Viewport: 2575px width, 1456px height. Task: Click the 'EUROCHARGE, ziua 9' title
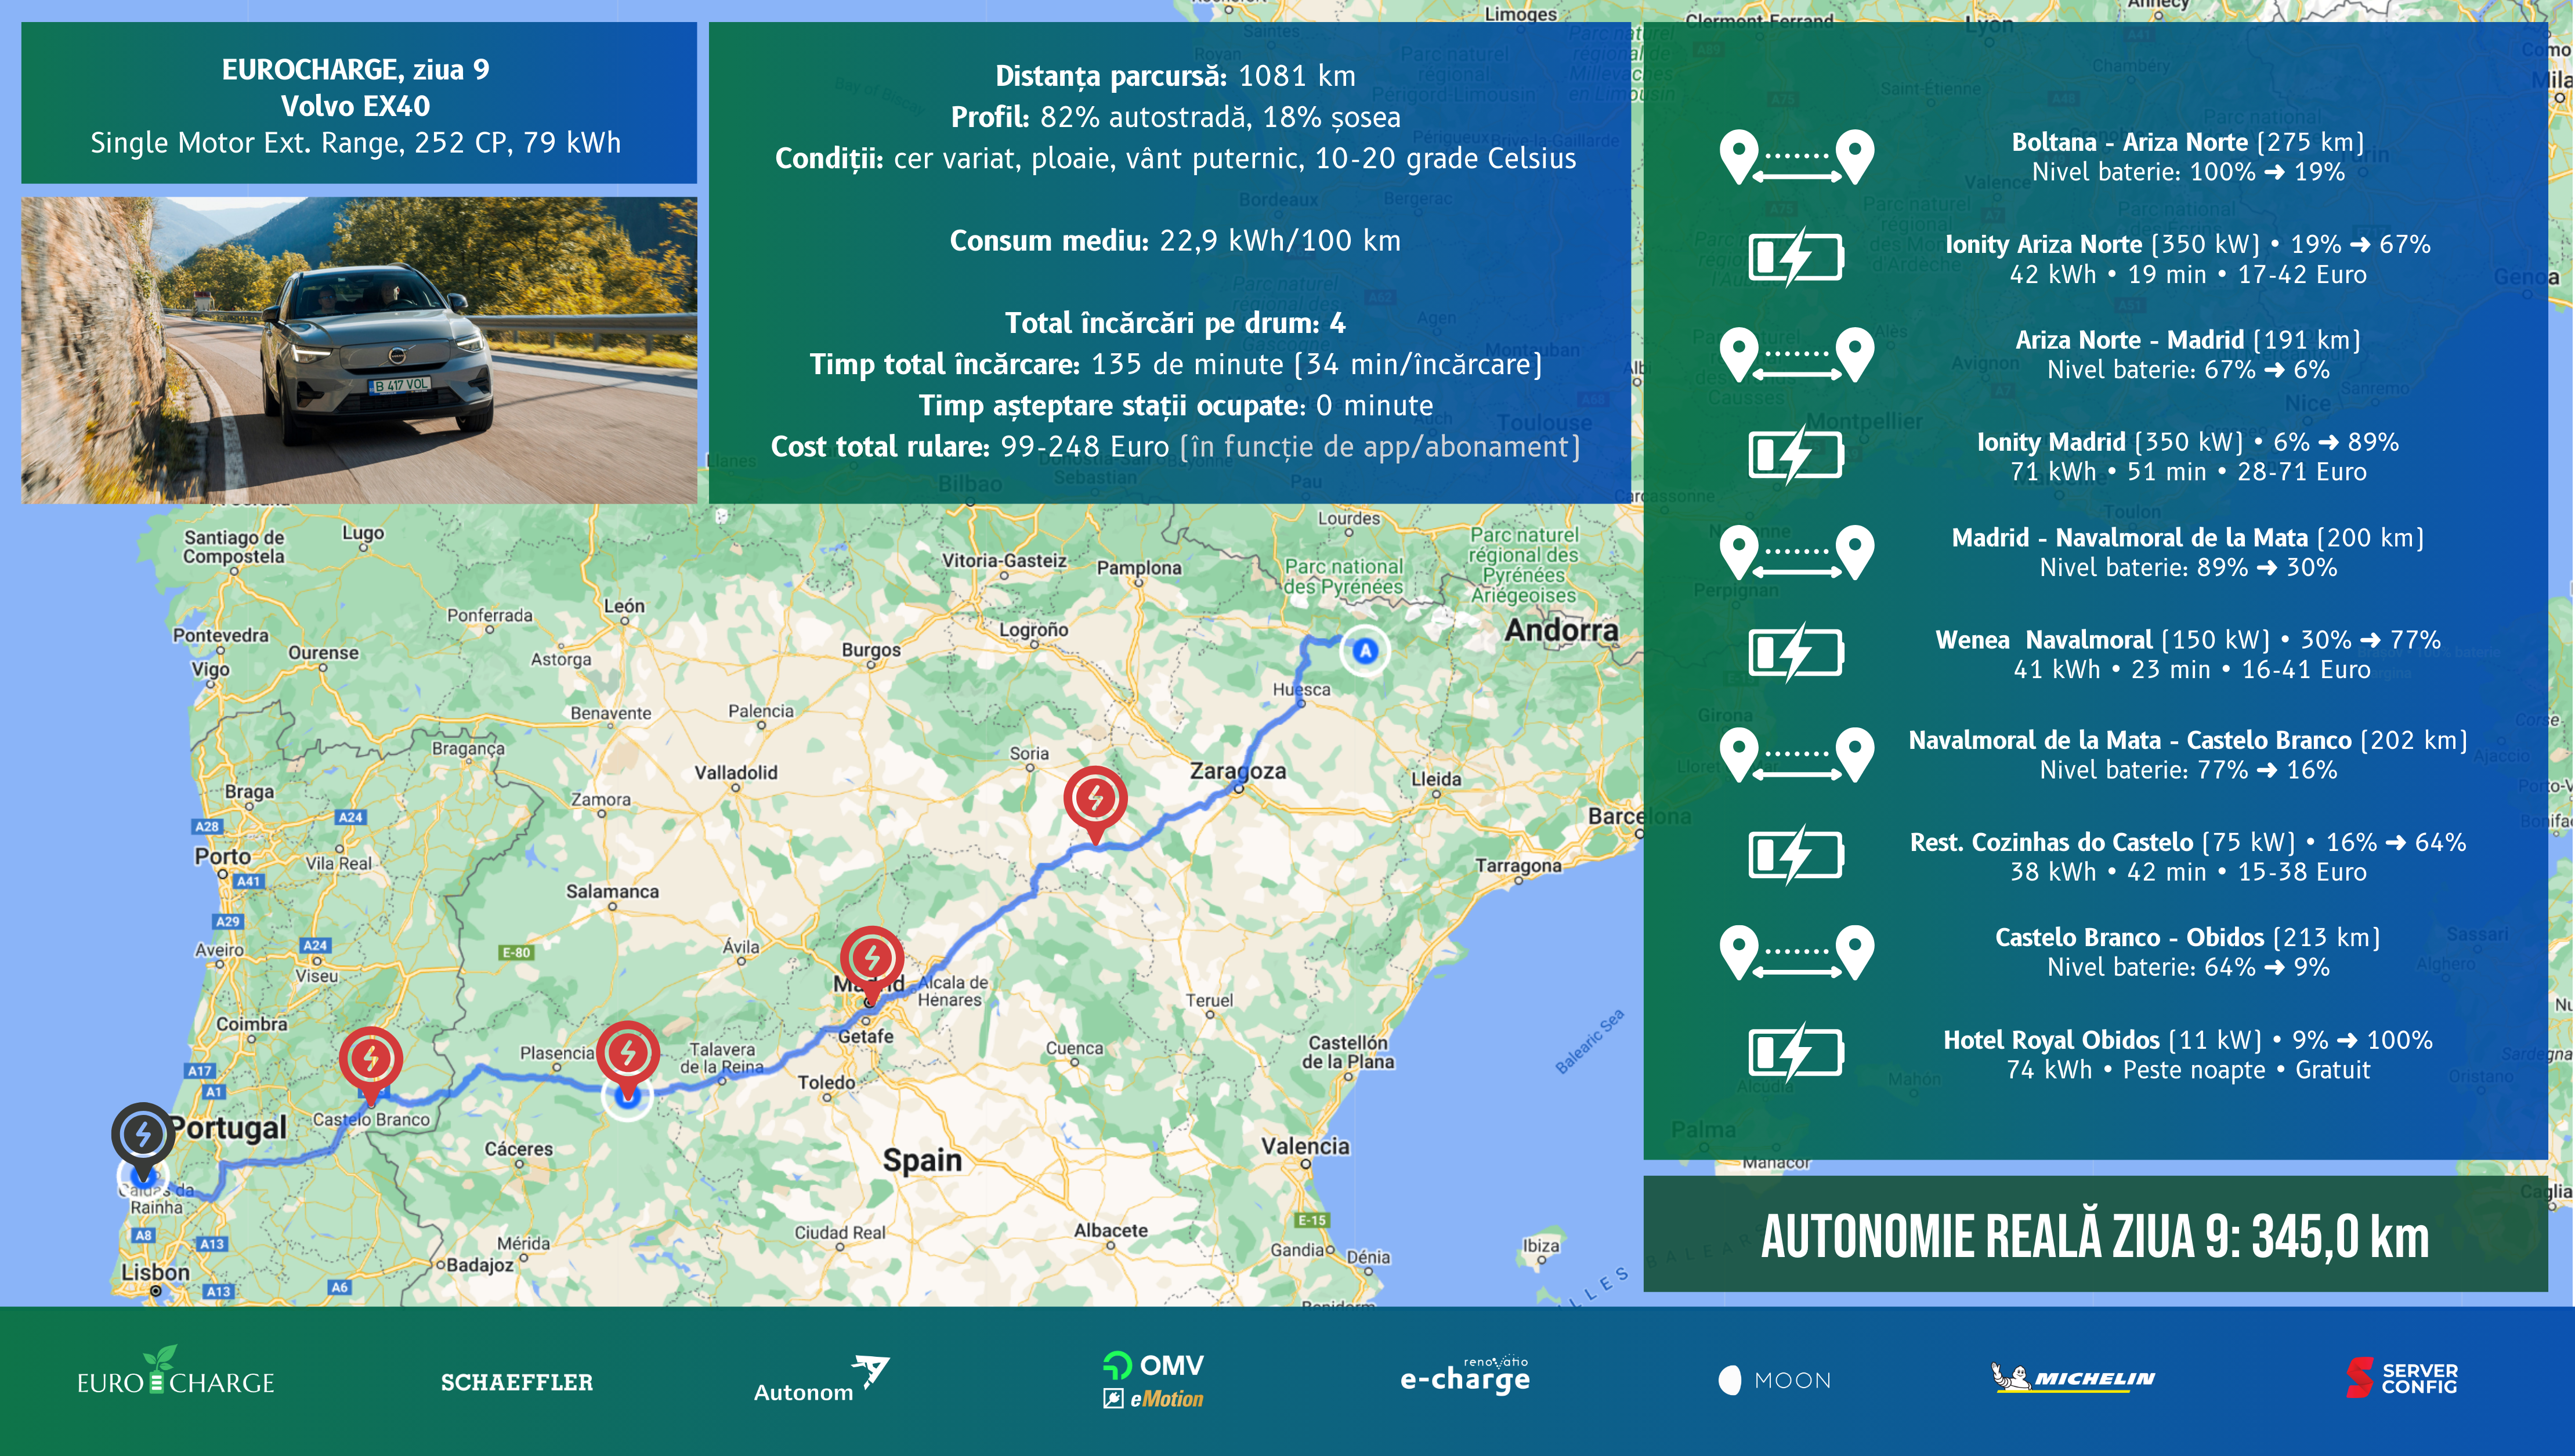[x=356, y=69]
